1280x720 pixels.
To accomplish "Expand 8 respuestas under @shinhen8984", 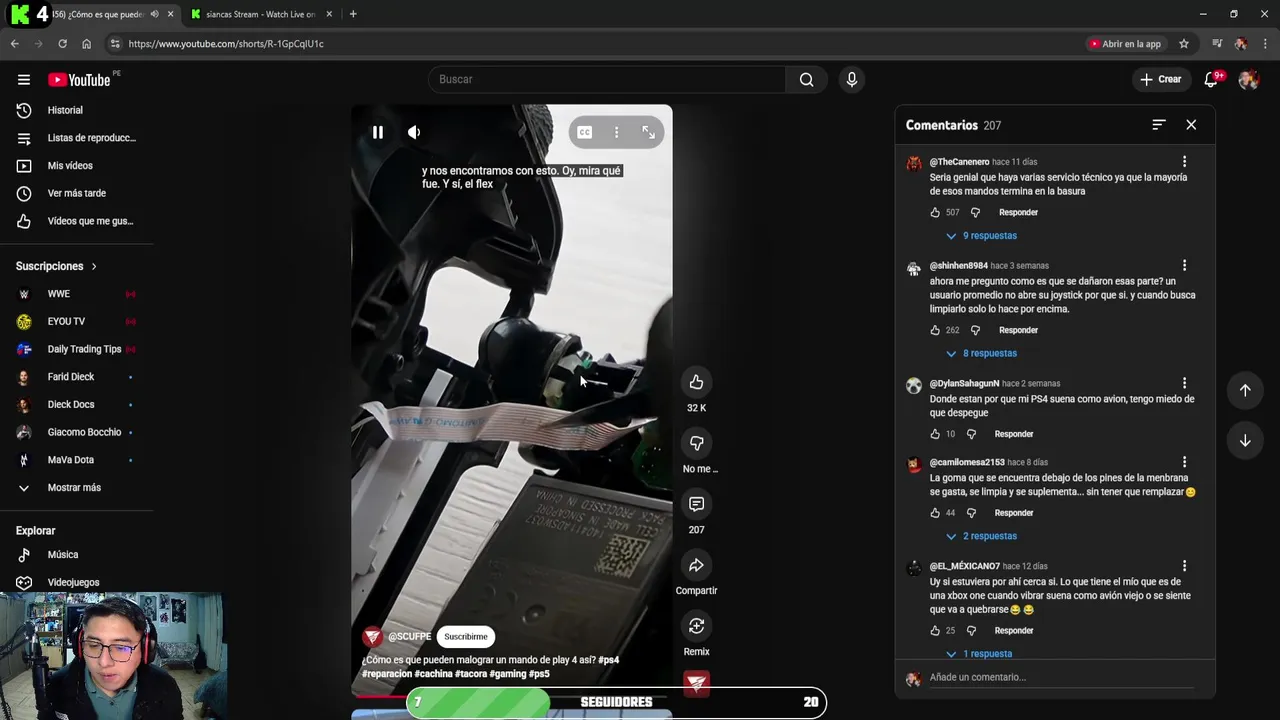I will pos(981,353).
